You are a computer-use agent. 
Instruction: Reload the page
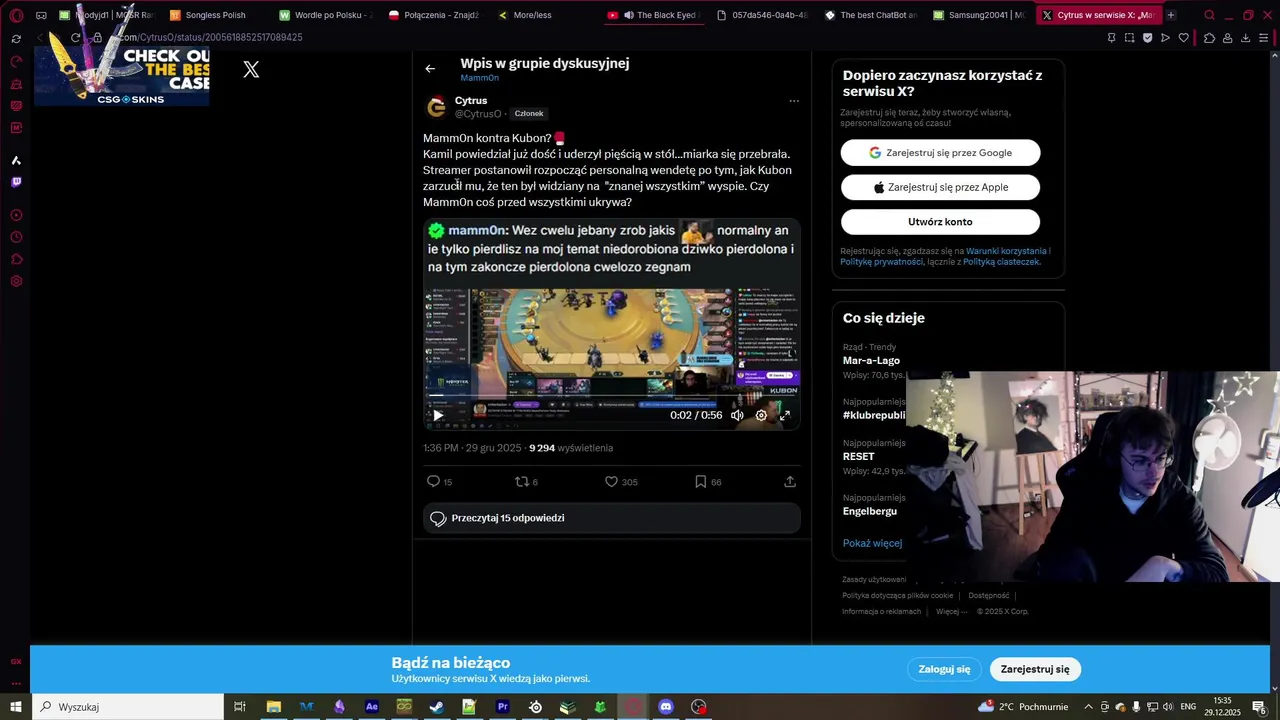[75, 38]
